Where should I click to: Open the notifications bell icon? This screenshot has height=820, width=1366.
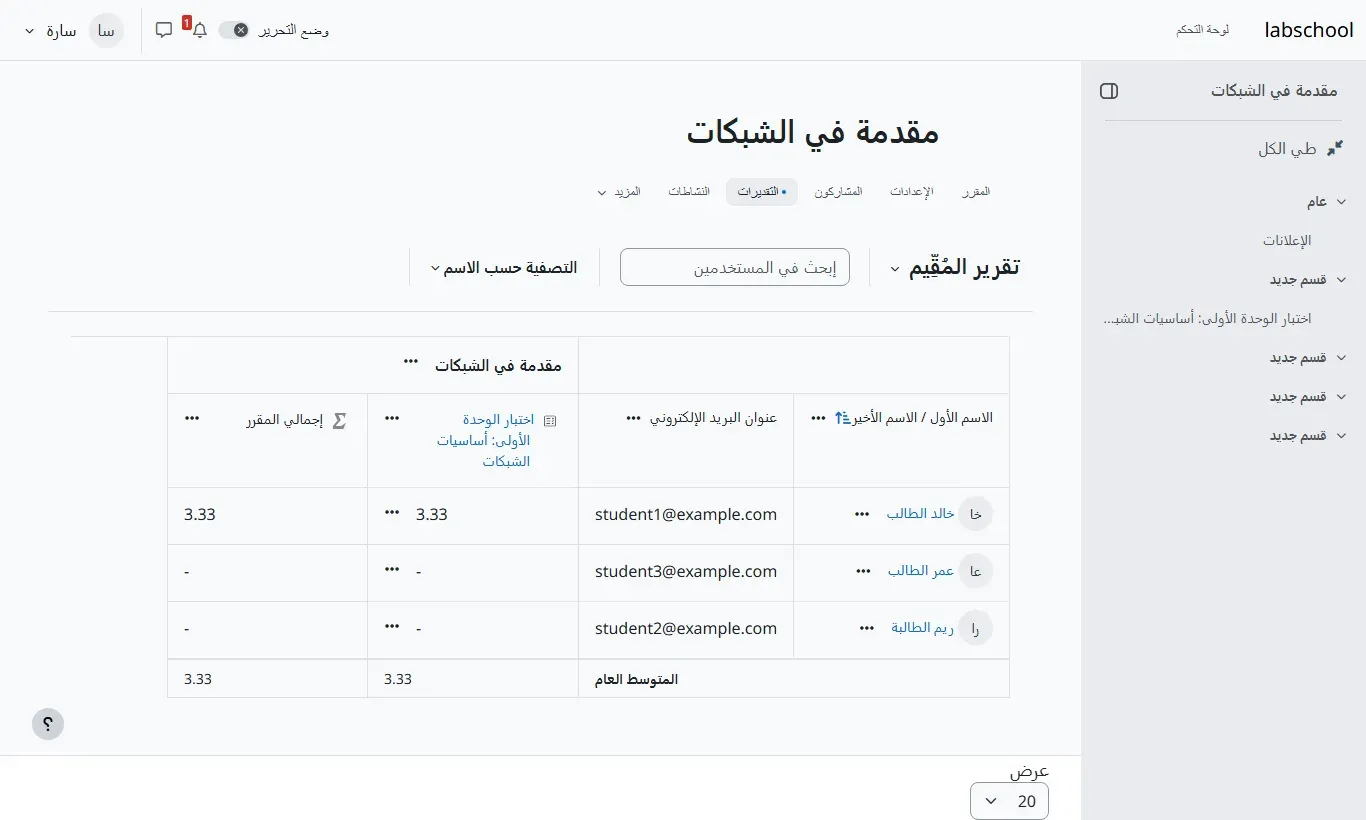coord(199,30)
